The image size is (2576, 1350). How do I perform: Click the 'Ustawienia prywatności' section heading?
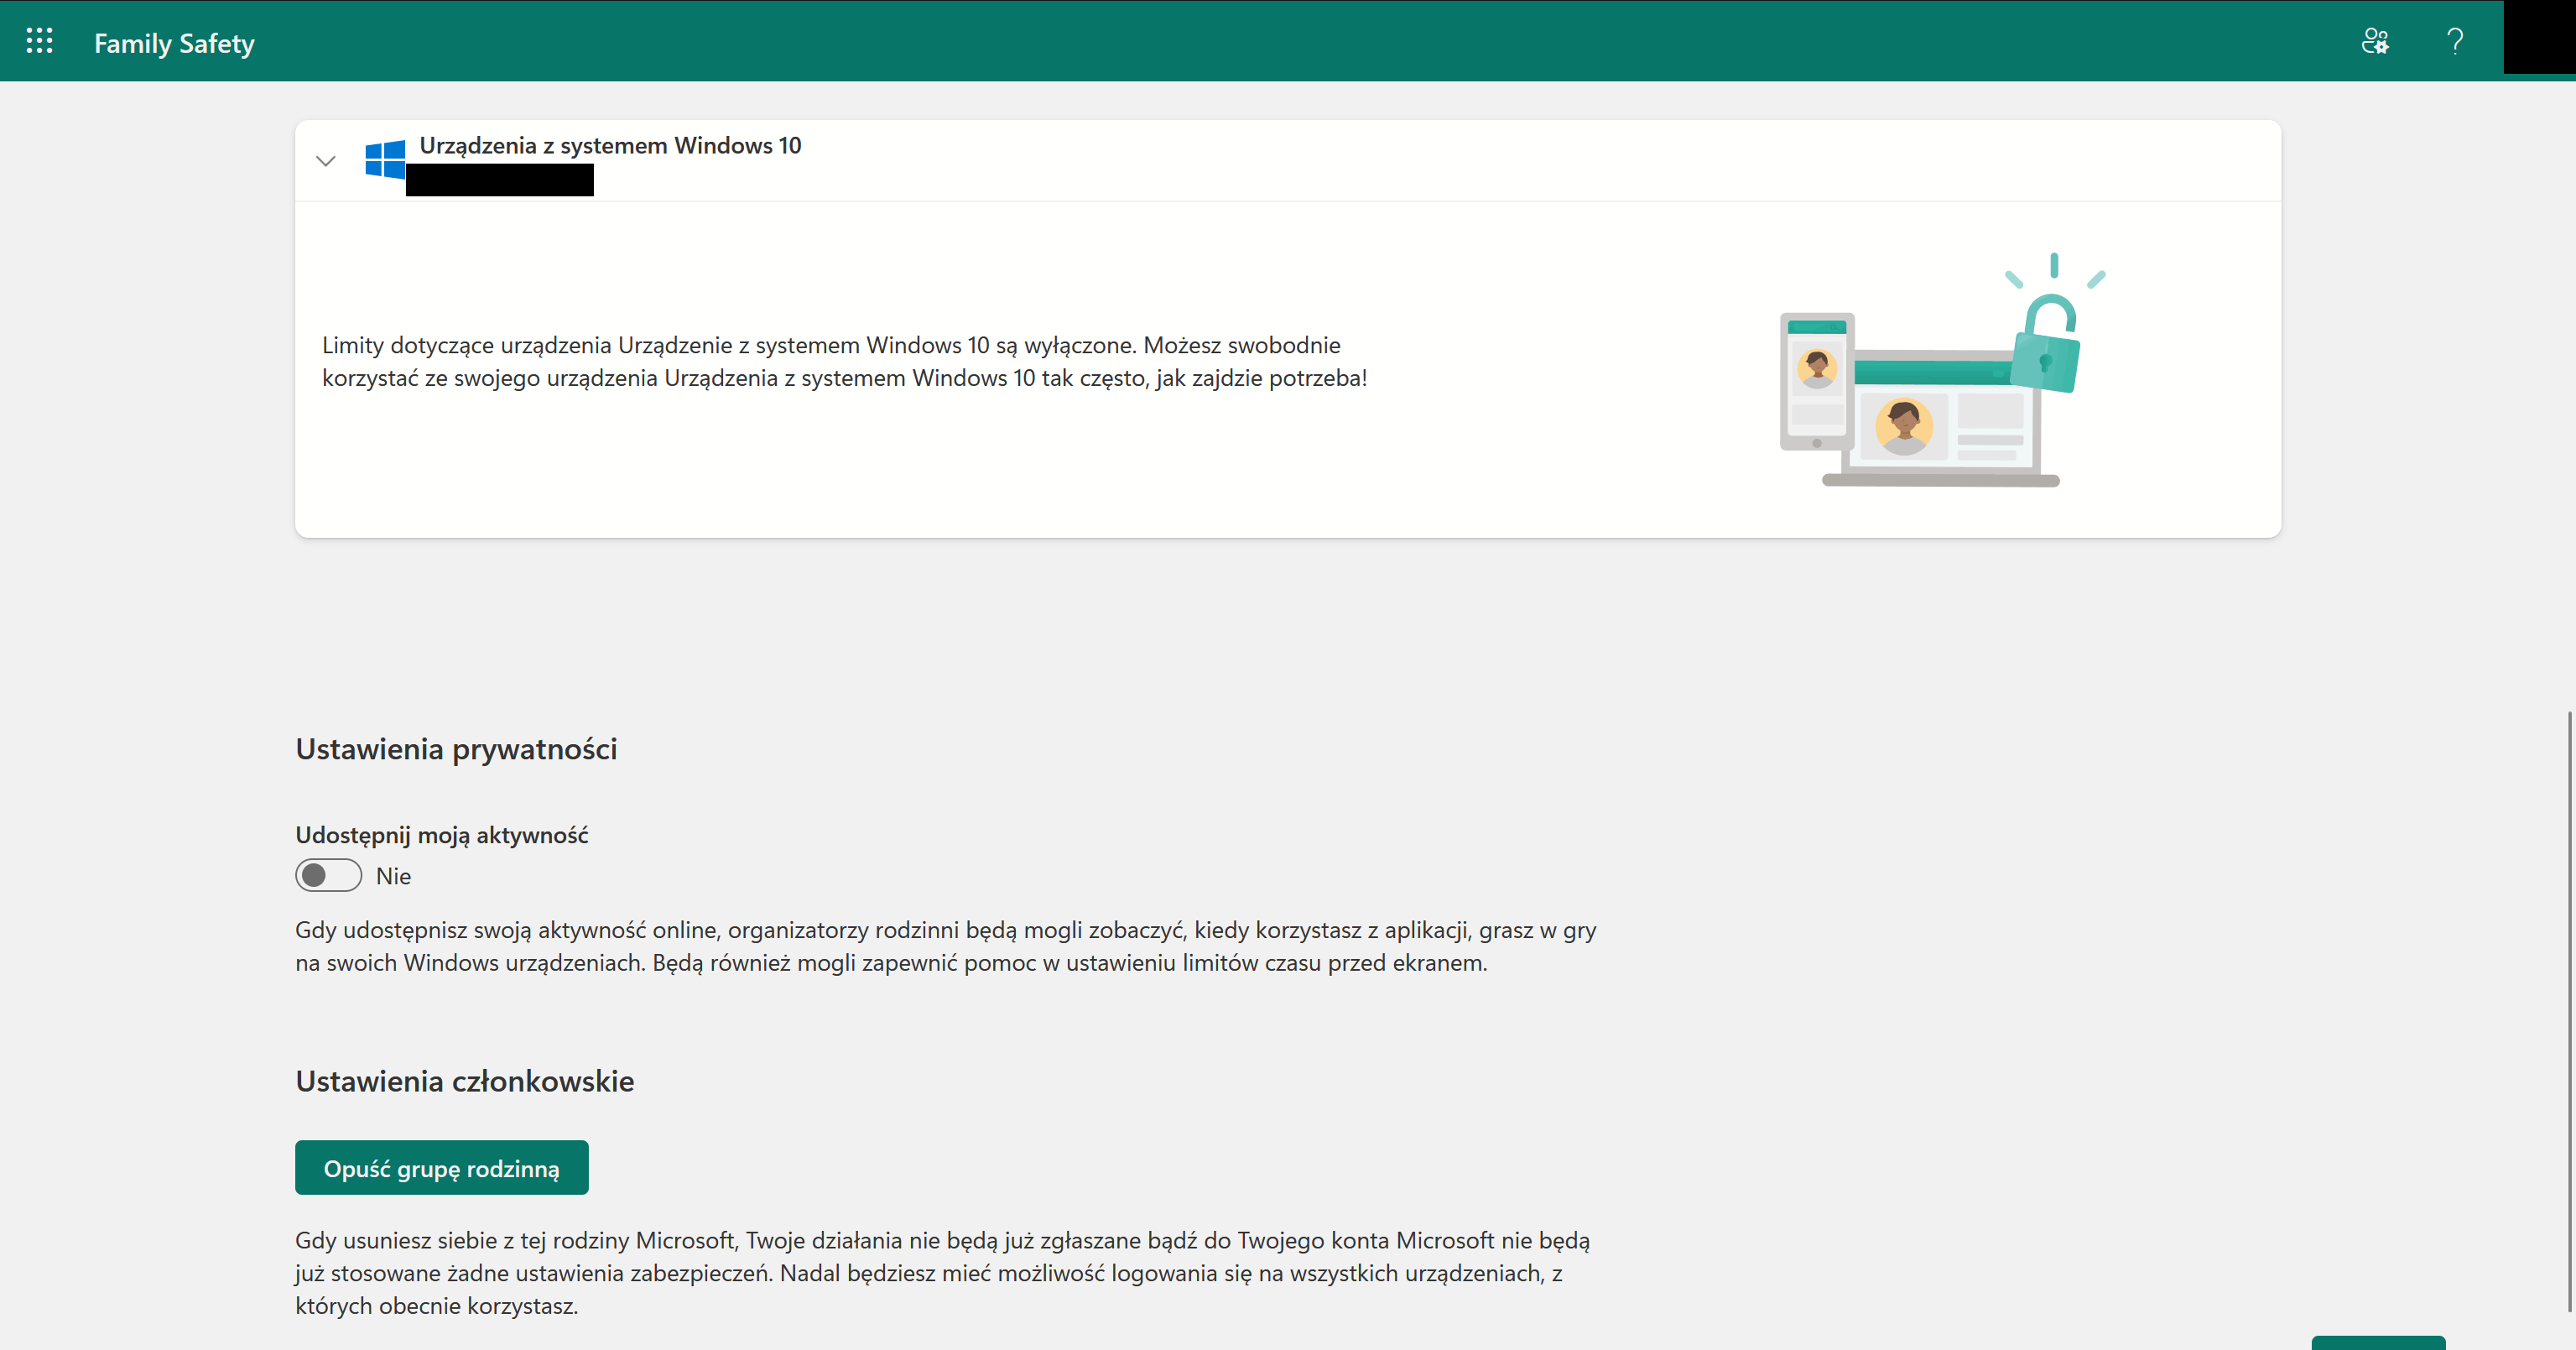coord(456,749)
